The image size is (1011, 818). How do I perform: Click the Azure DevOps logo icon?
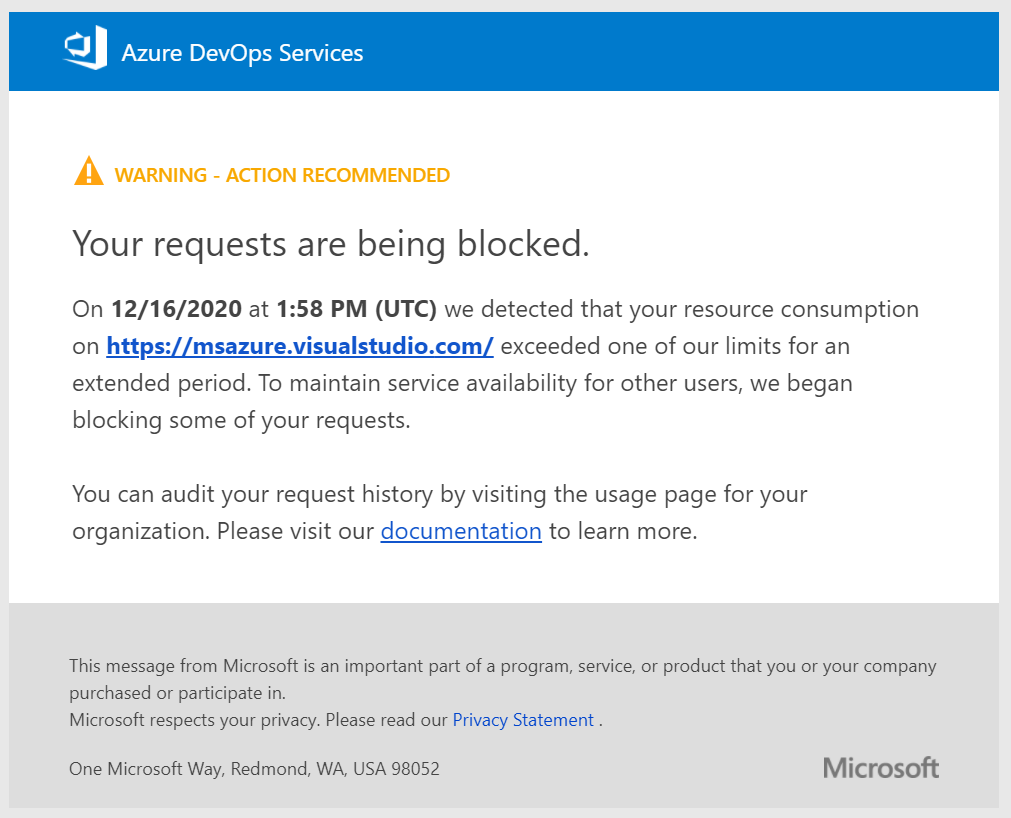point(85,49)
